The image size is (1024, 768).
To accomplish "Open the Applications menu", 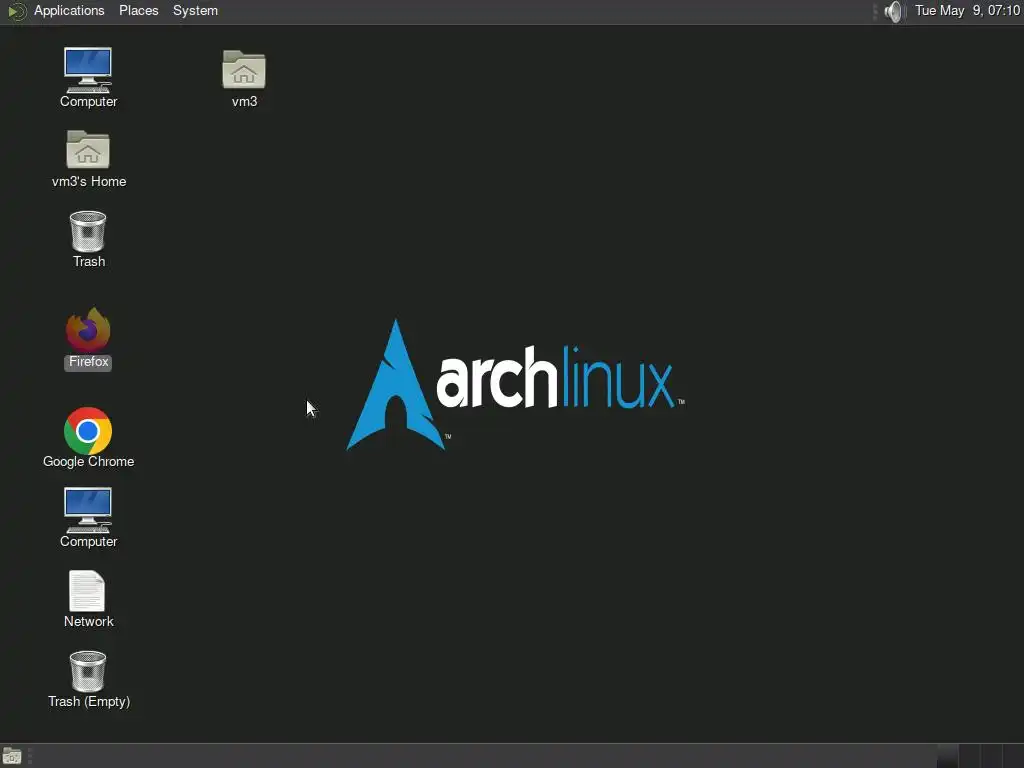I will click(x=69, y=10).
